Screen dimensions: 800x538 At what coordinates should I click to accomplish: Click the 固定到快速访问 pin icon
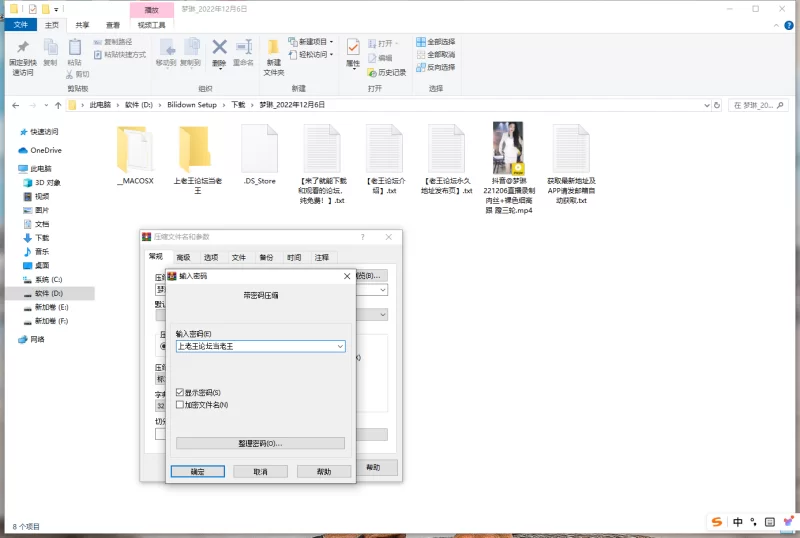[23, 48]
